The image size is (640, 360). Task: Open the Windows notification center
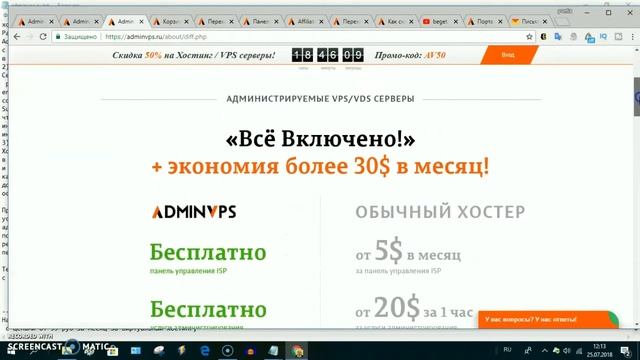[625, 351]
